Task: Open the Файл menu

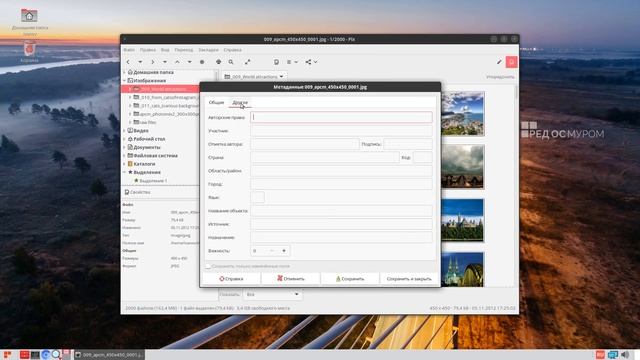Action: coord(129,50)
